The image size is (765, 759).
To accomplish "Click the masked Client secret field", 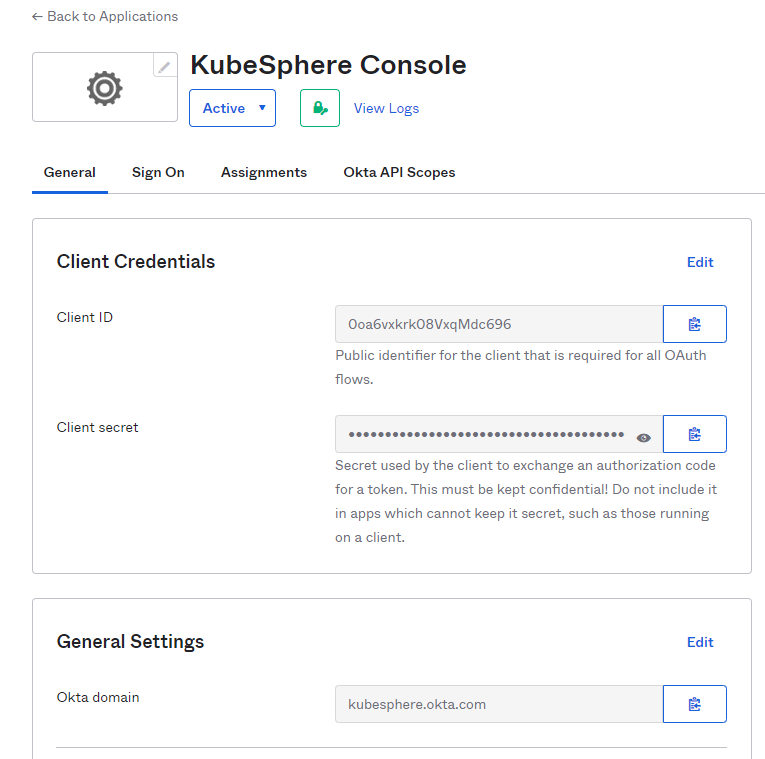I will point(485,434).
